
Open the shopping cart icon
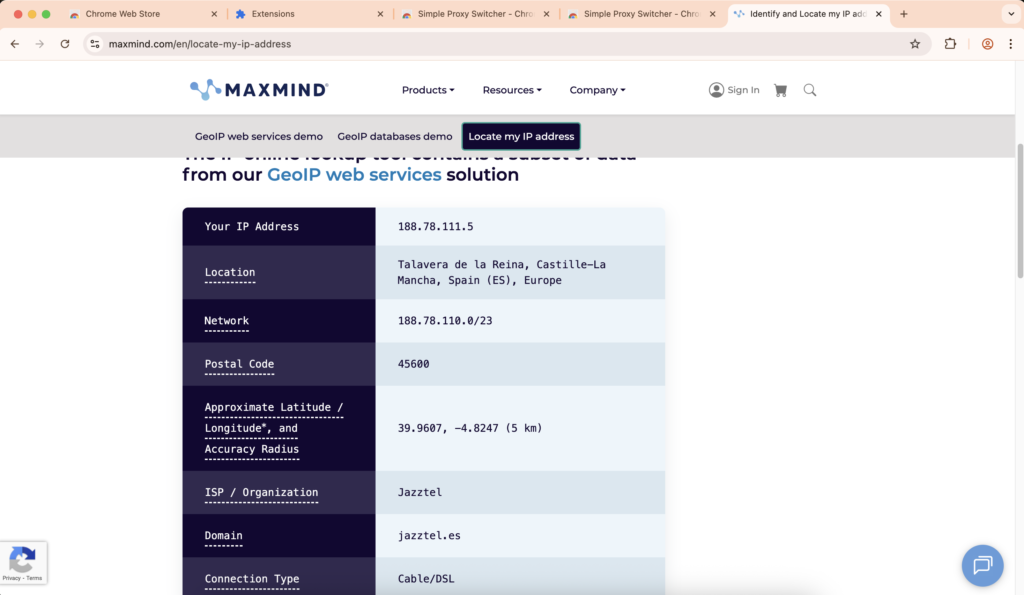tap(780, 90)
